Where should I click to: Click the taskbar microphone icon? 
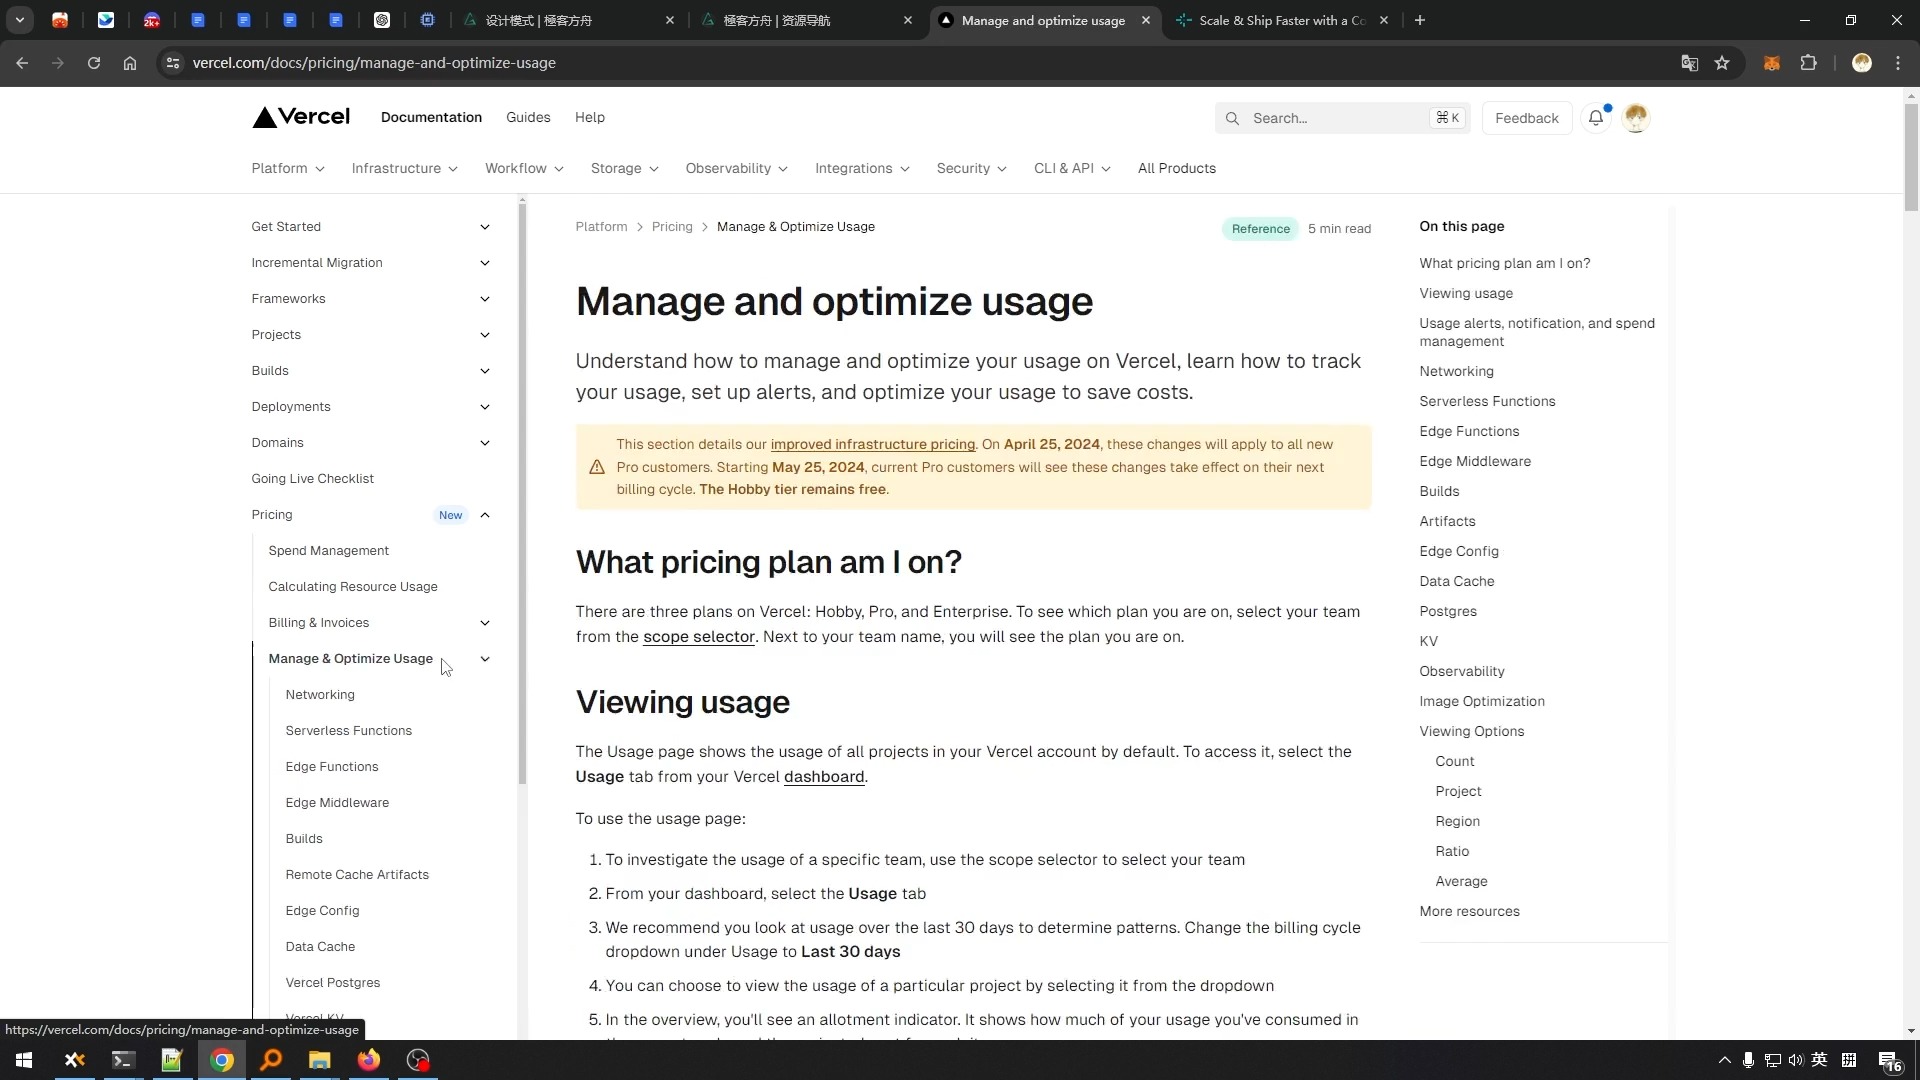point(1748,1060)
